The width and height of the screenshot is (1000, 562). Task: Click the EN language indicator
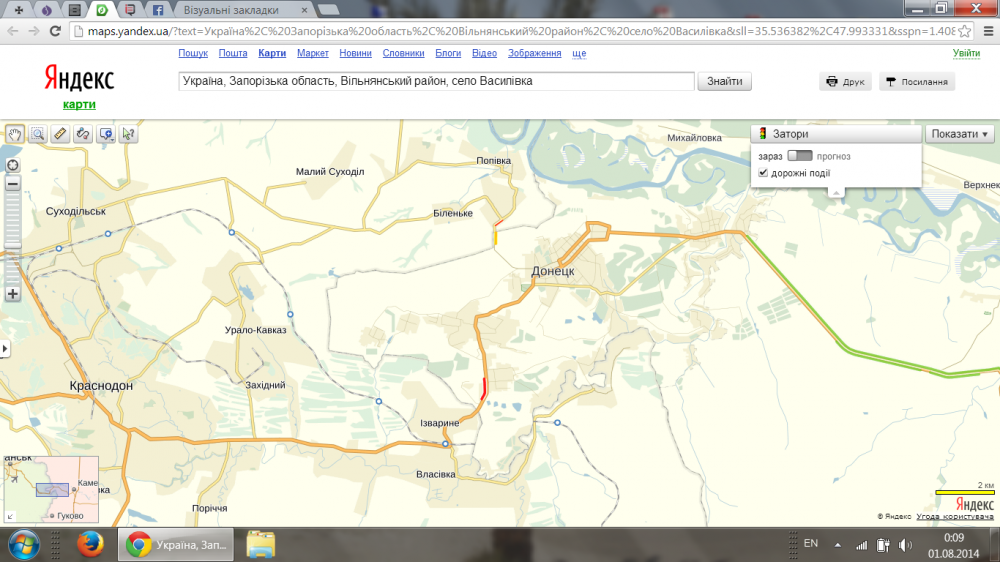[x=811, y=544]
